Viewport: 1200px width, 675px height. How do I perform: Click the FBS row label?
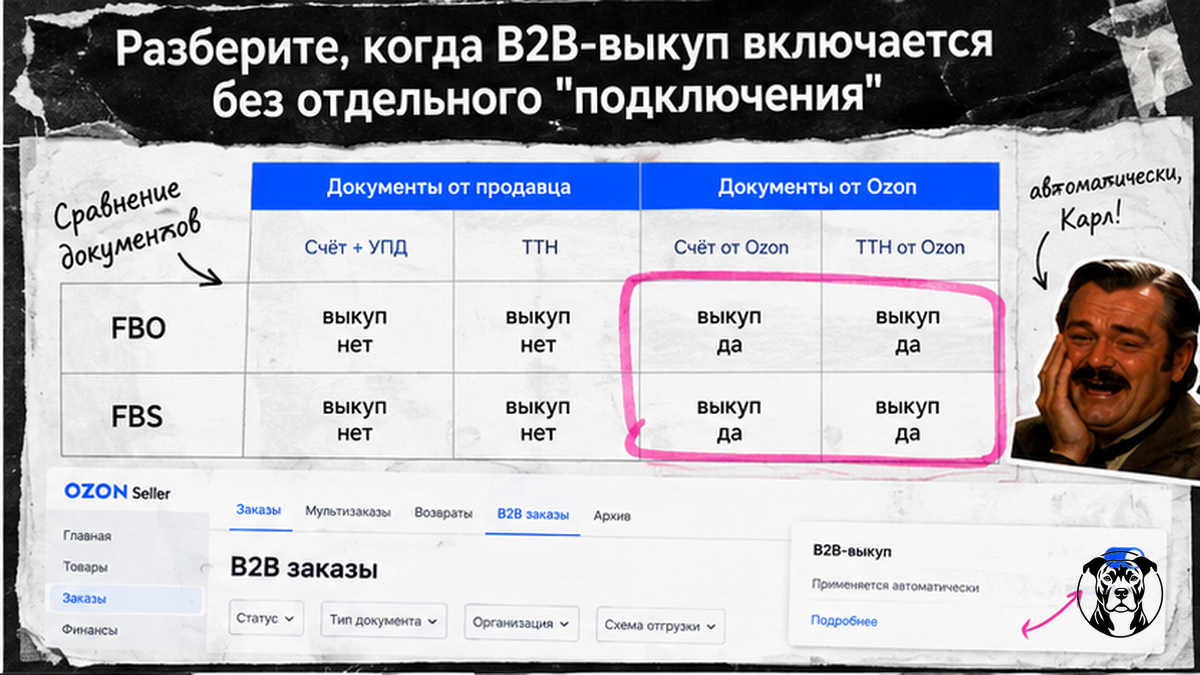[138, 415]
